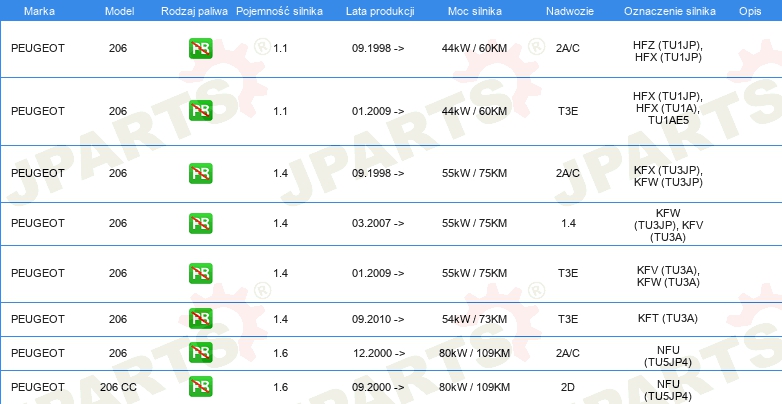
Task: Select the HFZ (TU1JP), HFX (TU1JP) engine cell
Action: point(668,51)
